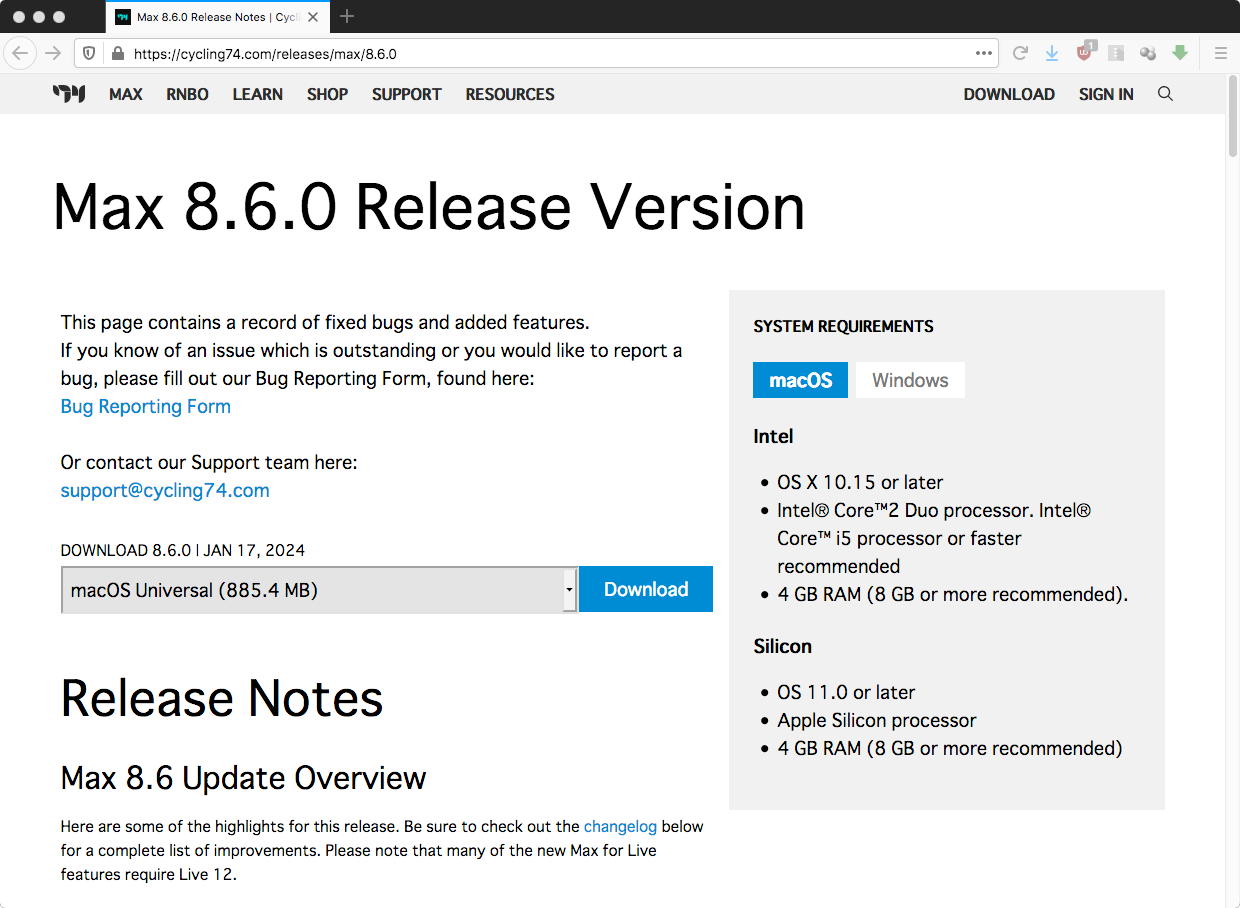Click the 'OS X 10.15 or later' item
Screen dimensions: 1240x908
click(860, 482)
